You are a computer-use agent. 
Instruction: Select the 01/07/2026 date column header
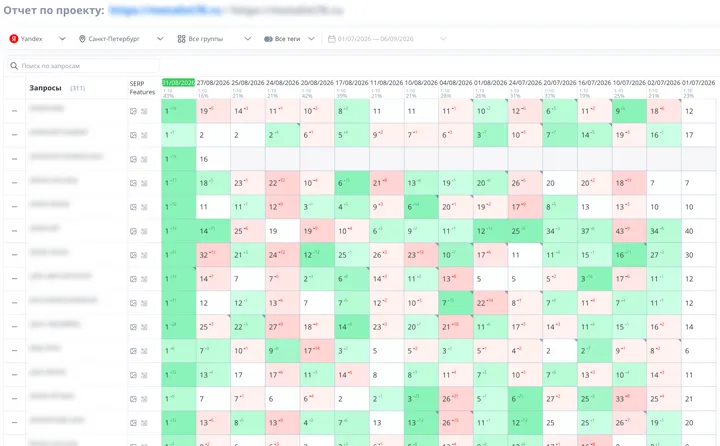tap(698, 83)
